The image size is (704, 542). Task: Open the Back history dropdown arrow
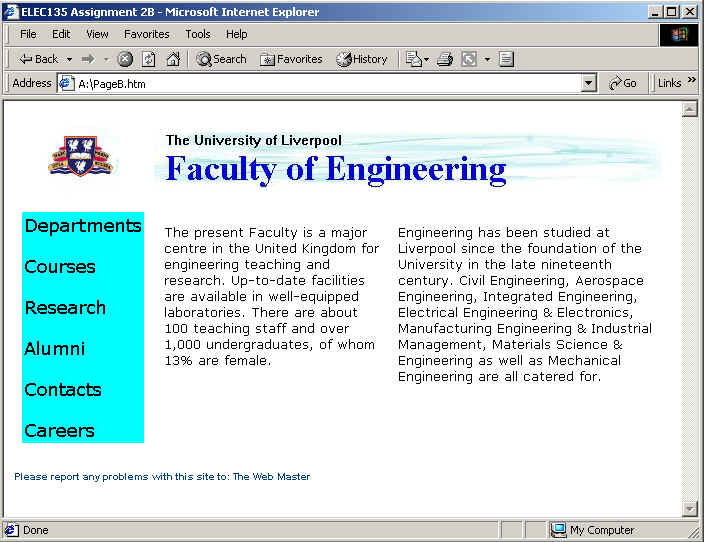tap(69, 59)
